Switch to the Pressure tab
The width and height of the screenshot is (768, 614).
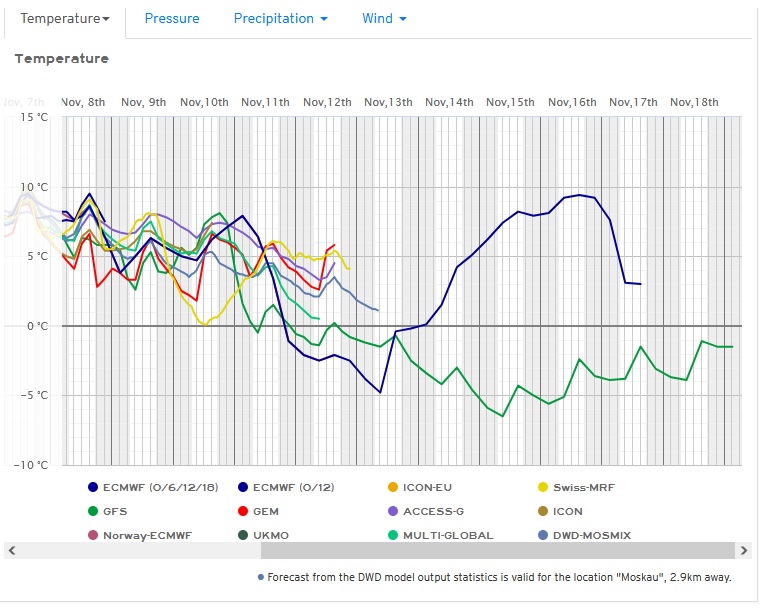coord(172,19)
